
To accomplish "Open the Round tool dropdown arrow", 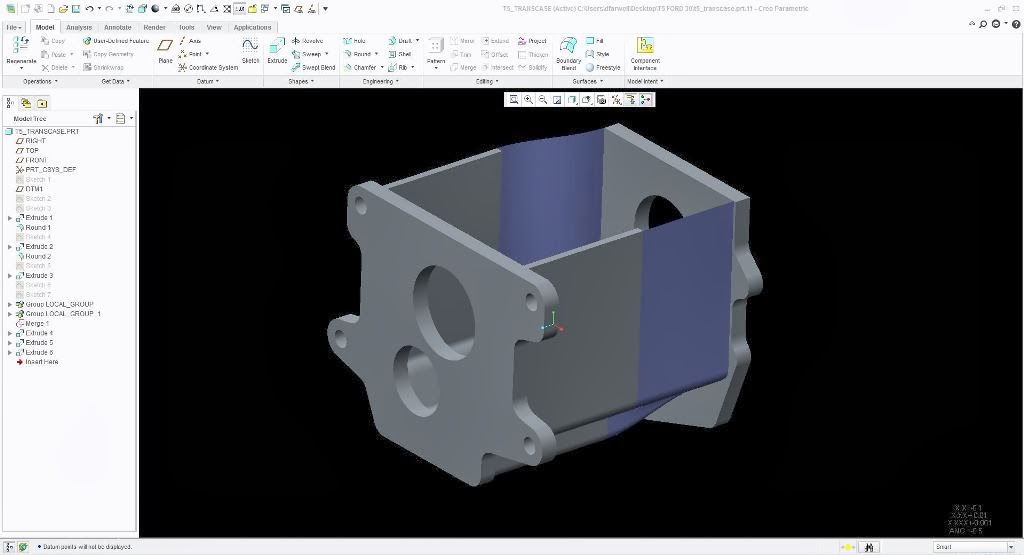I will 377,54.
